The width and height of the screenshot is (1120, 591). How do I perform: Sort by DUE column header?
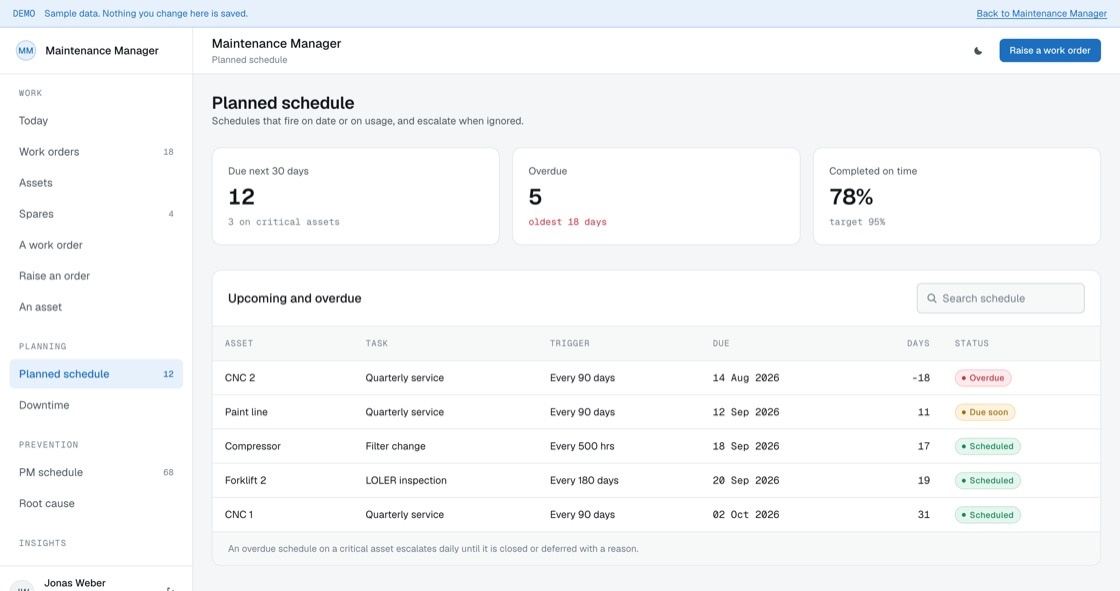pos(721,344)
